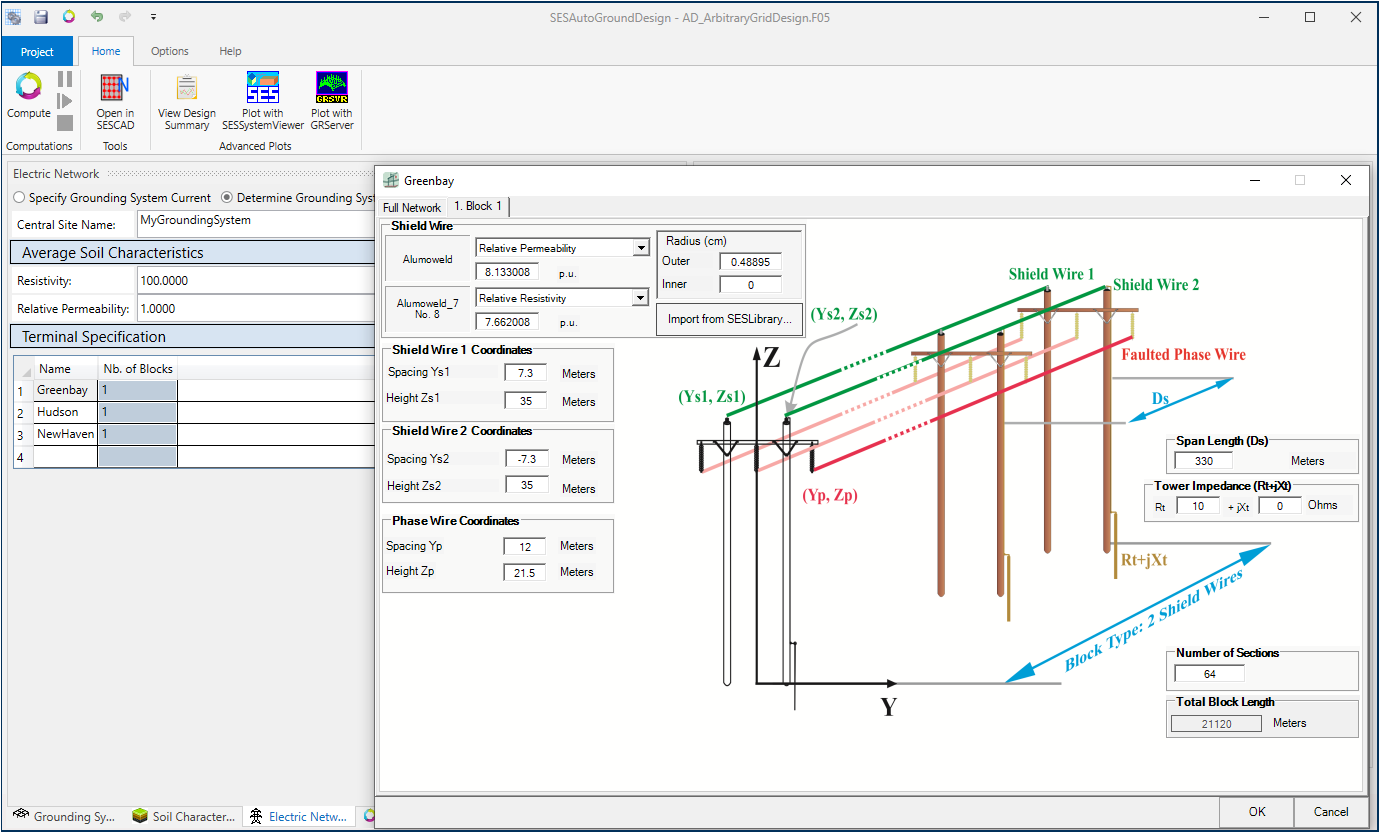Click the Resume computation play icon
1379x832 pixels.
click(x=64, y=101)
